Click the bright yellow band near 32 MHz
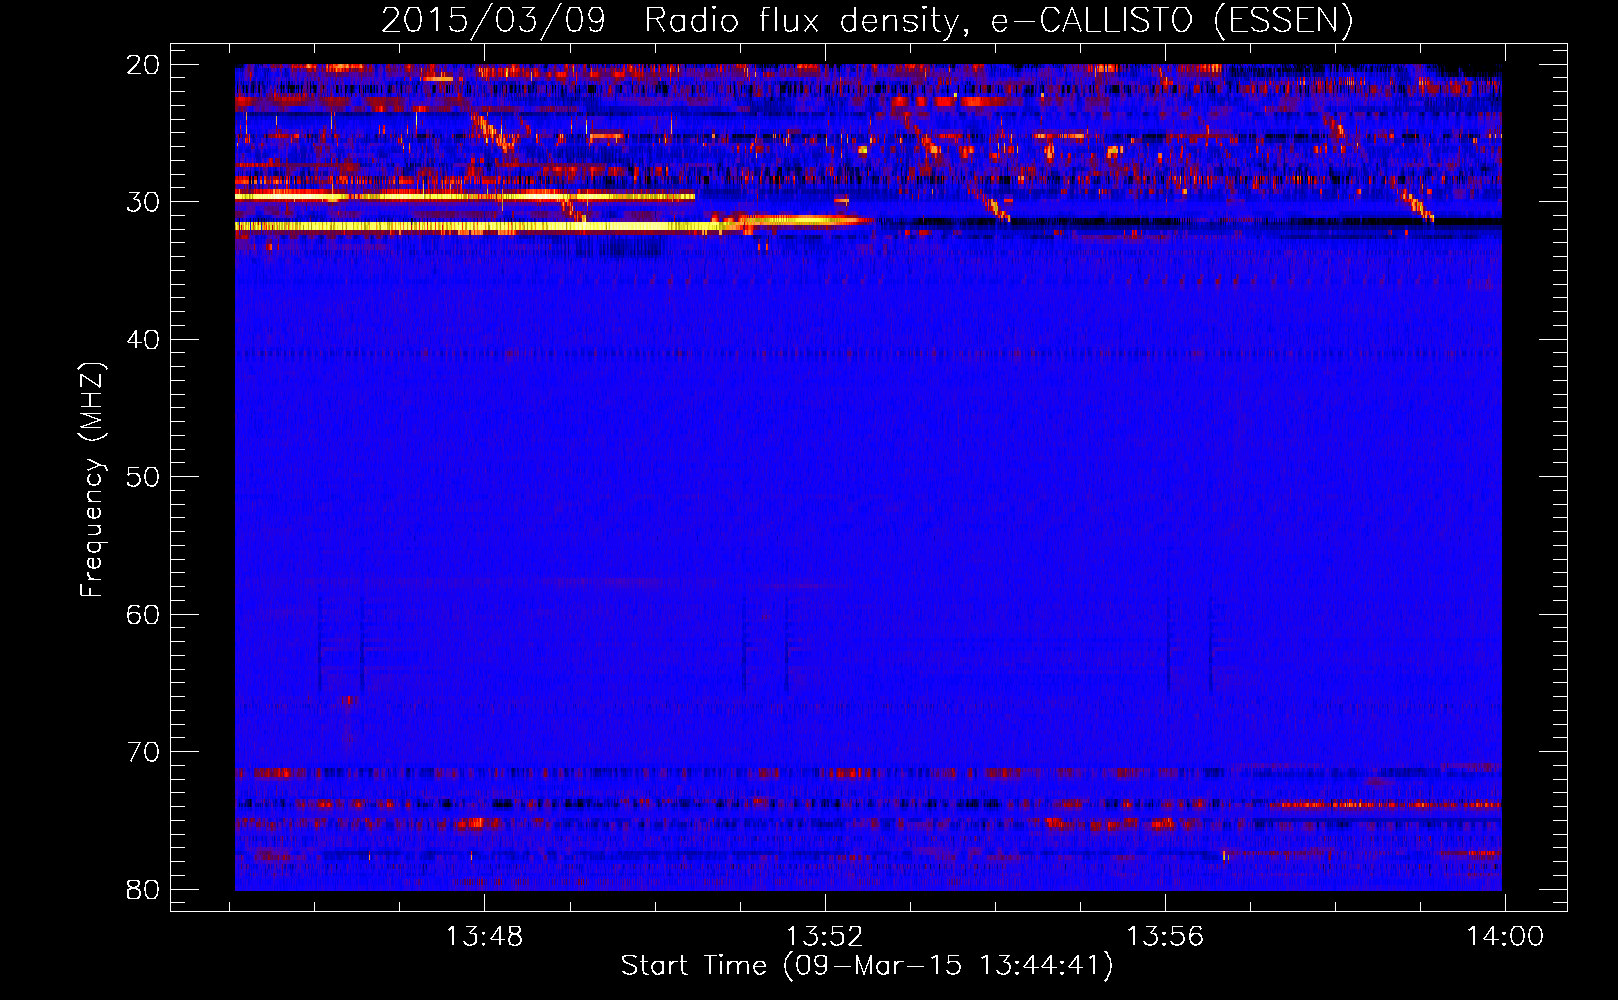Screen dimensions: 1618x1000 point(490,227)
